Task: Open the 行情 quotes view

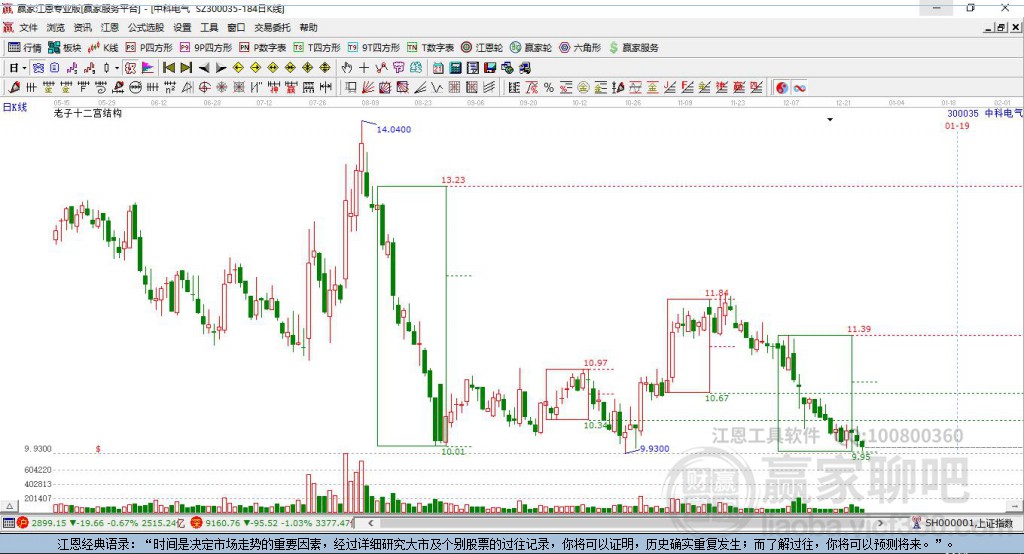Action: pos(25,47)
